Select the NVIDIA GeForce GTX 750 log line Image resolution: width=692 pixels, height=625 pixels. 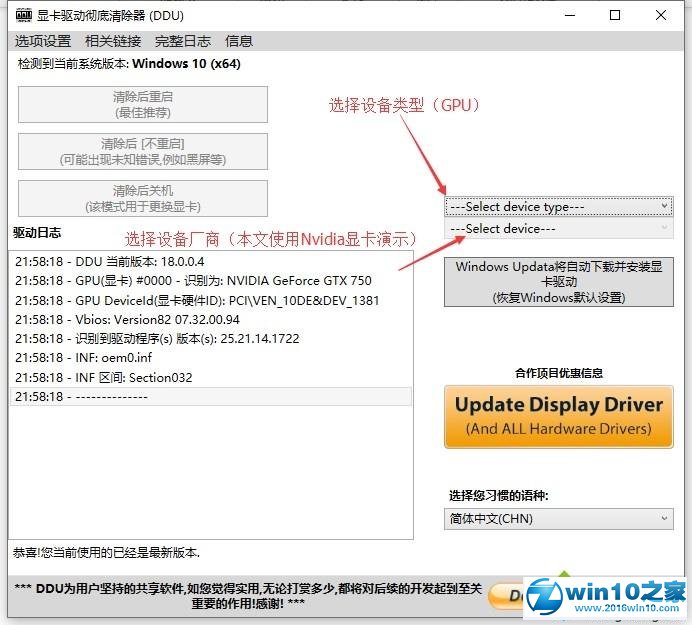(x=193, y=281)
